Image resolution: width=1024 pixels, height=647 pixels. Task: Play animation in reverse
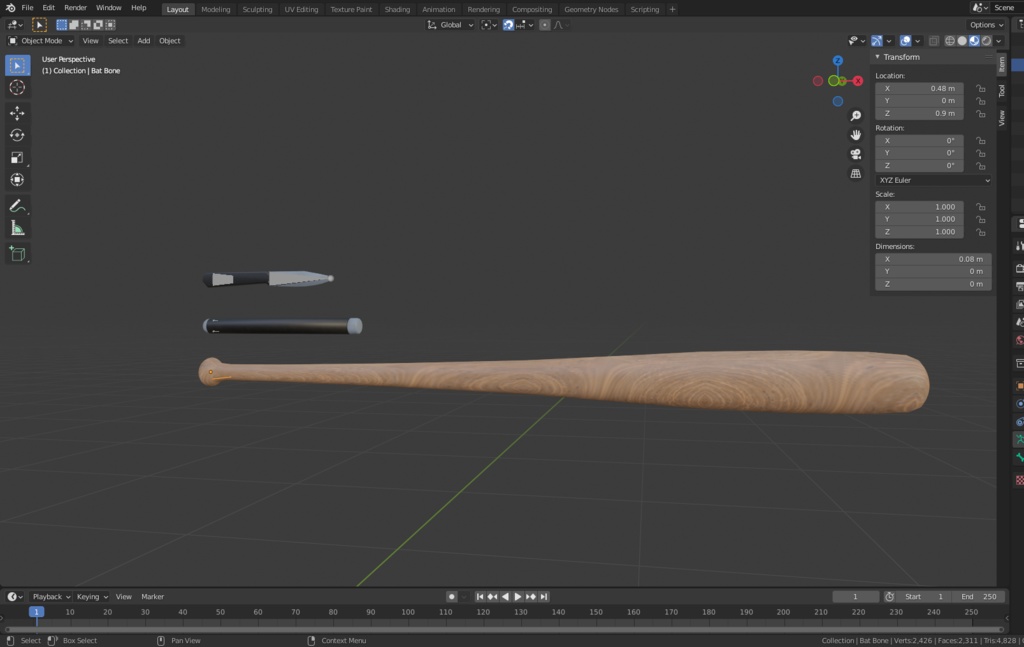505,597
